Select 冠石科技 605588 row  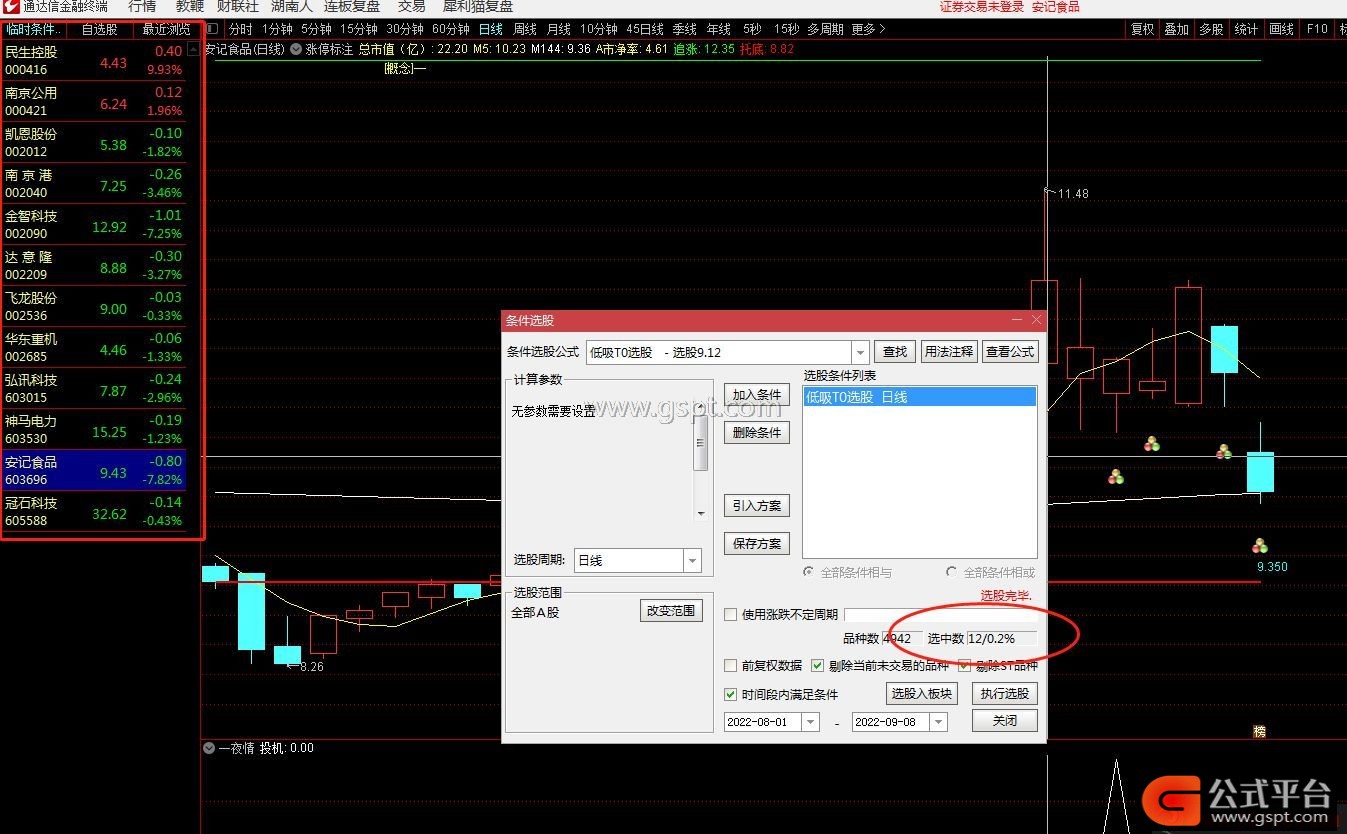coord(93,511)
